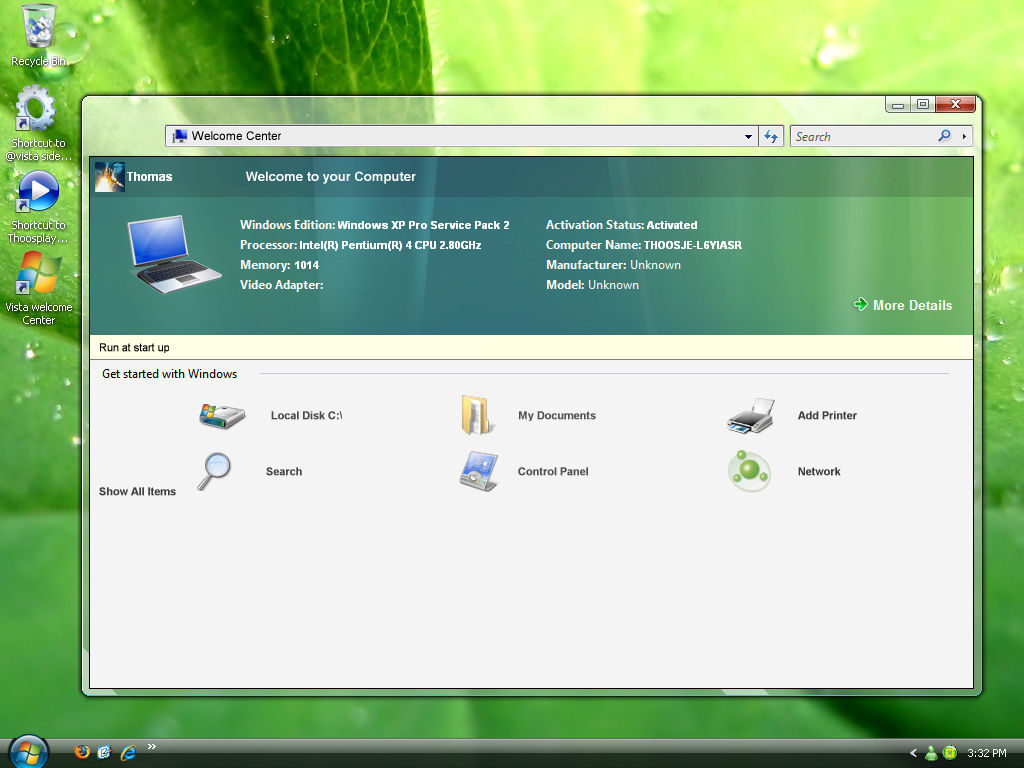The height and width of the screenshot is (768, 1024).
Task: Click the Local Disk C:\ label
Action: click(x=306, y=415)
